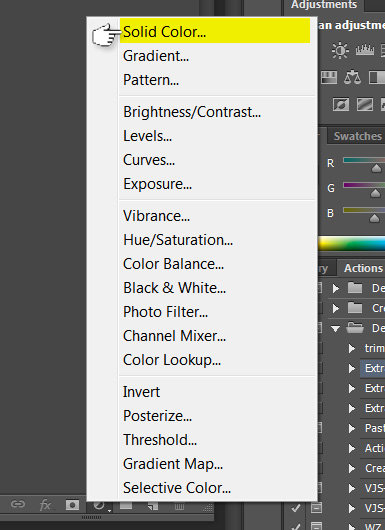Add a Brightness/Contrast adjustment from the sun icon

tap(340, 51)
